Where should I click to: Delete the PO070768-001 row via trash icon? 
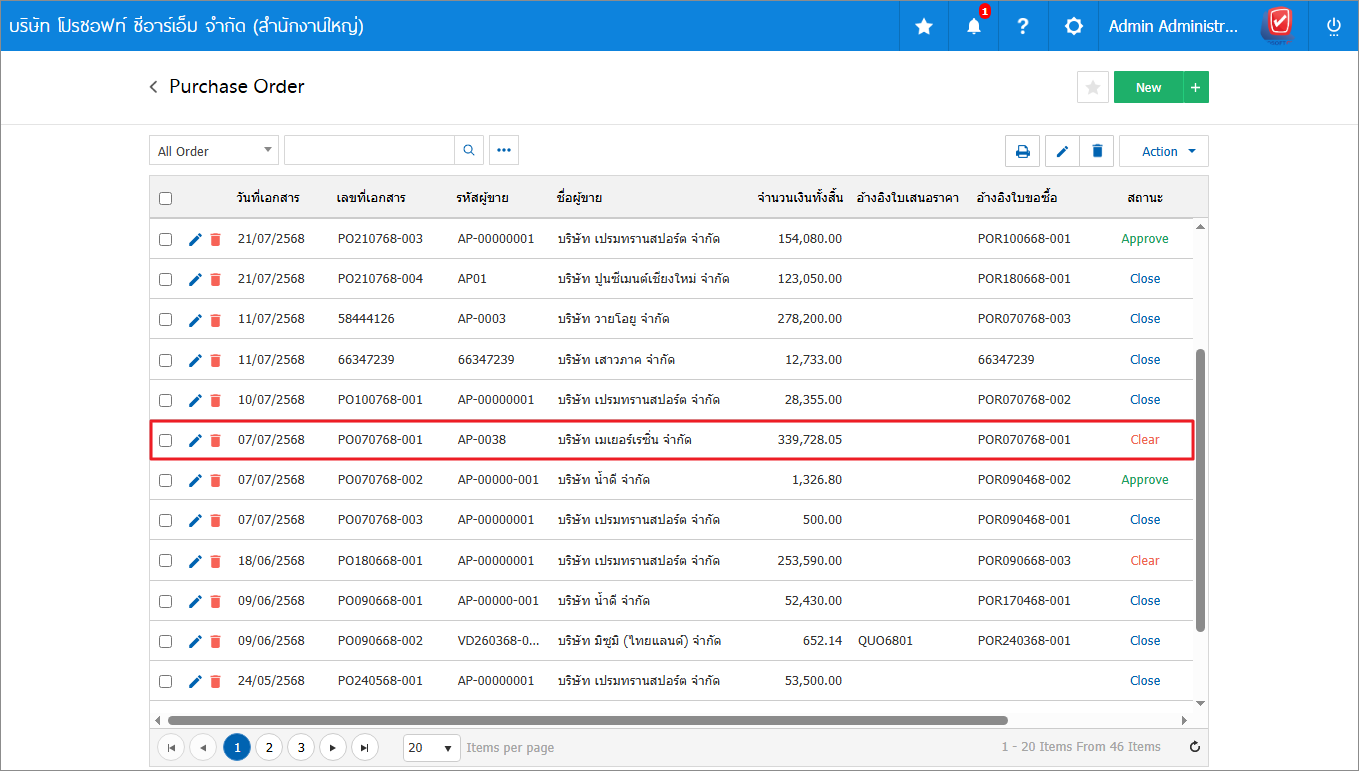(215, 440)
